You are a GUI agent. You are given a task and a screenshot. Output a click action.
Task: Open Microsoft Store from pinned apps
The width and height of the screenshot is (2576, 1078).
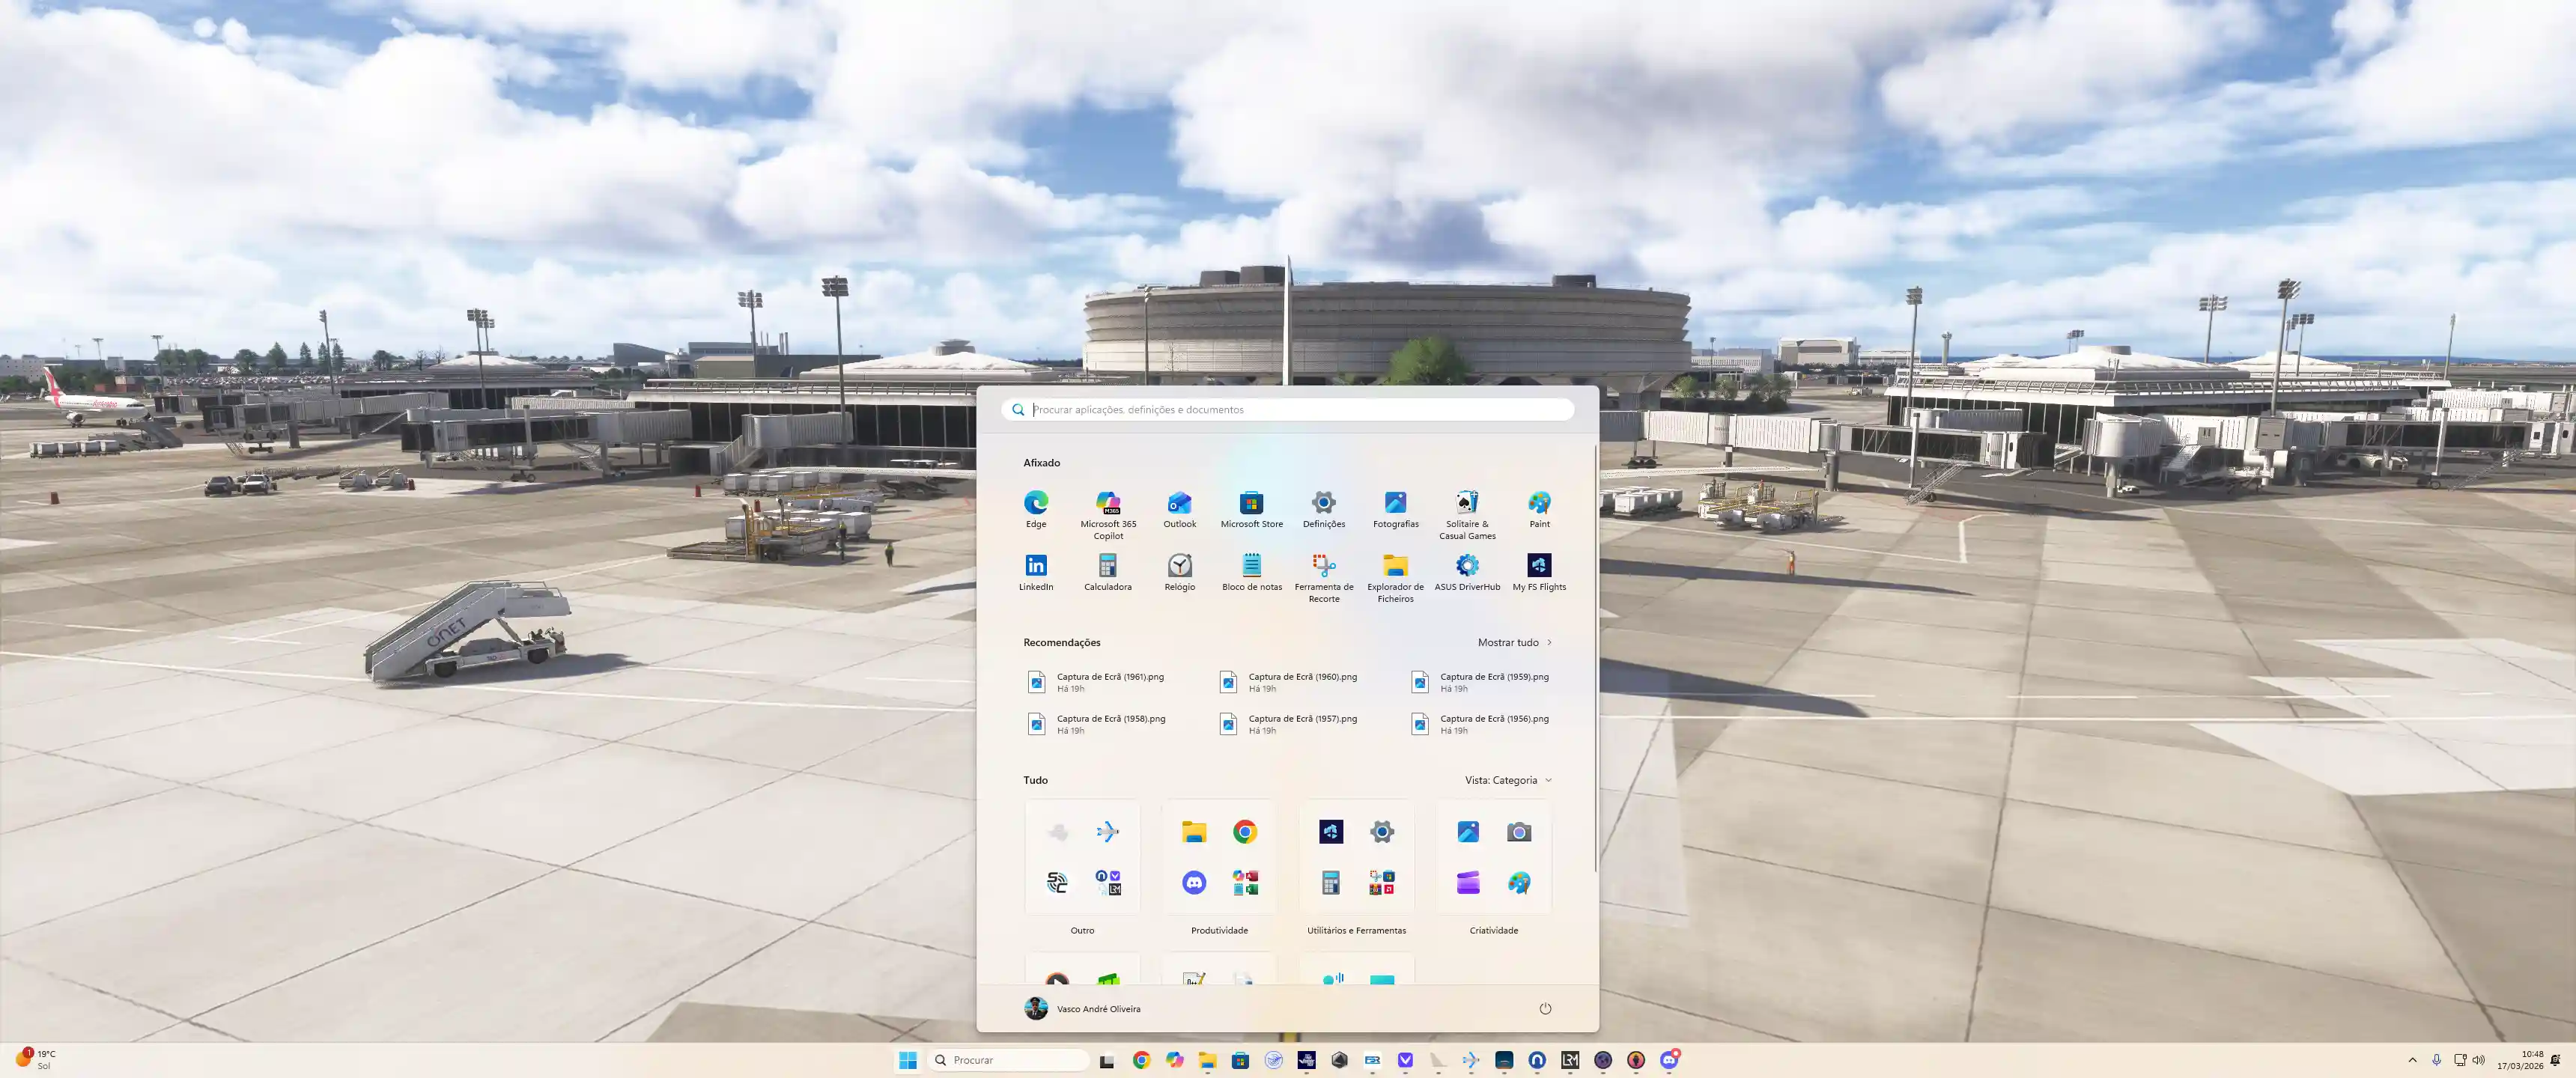pyautogui.click(x=1251, y=509)
